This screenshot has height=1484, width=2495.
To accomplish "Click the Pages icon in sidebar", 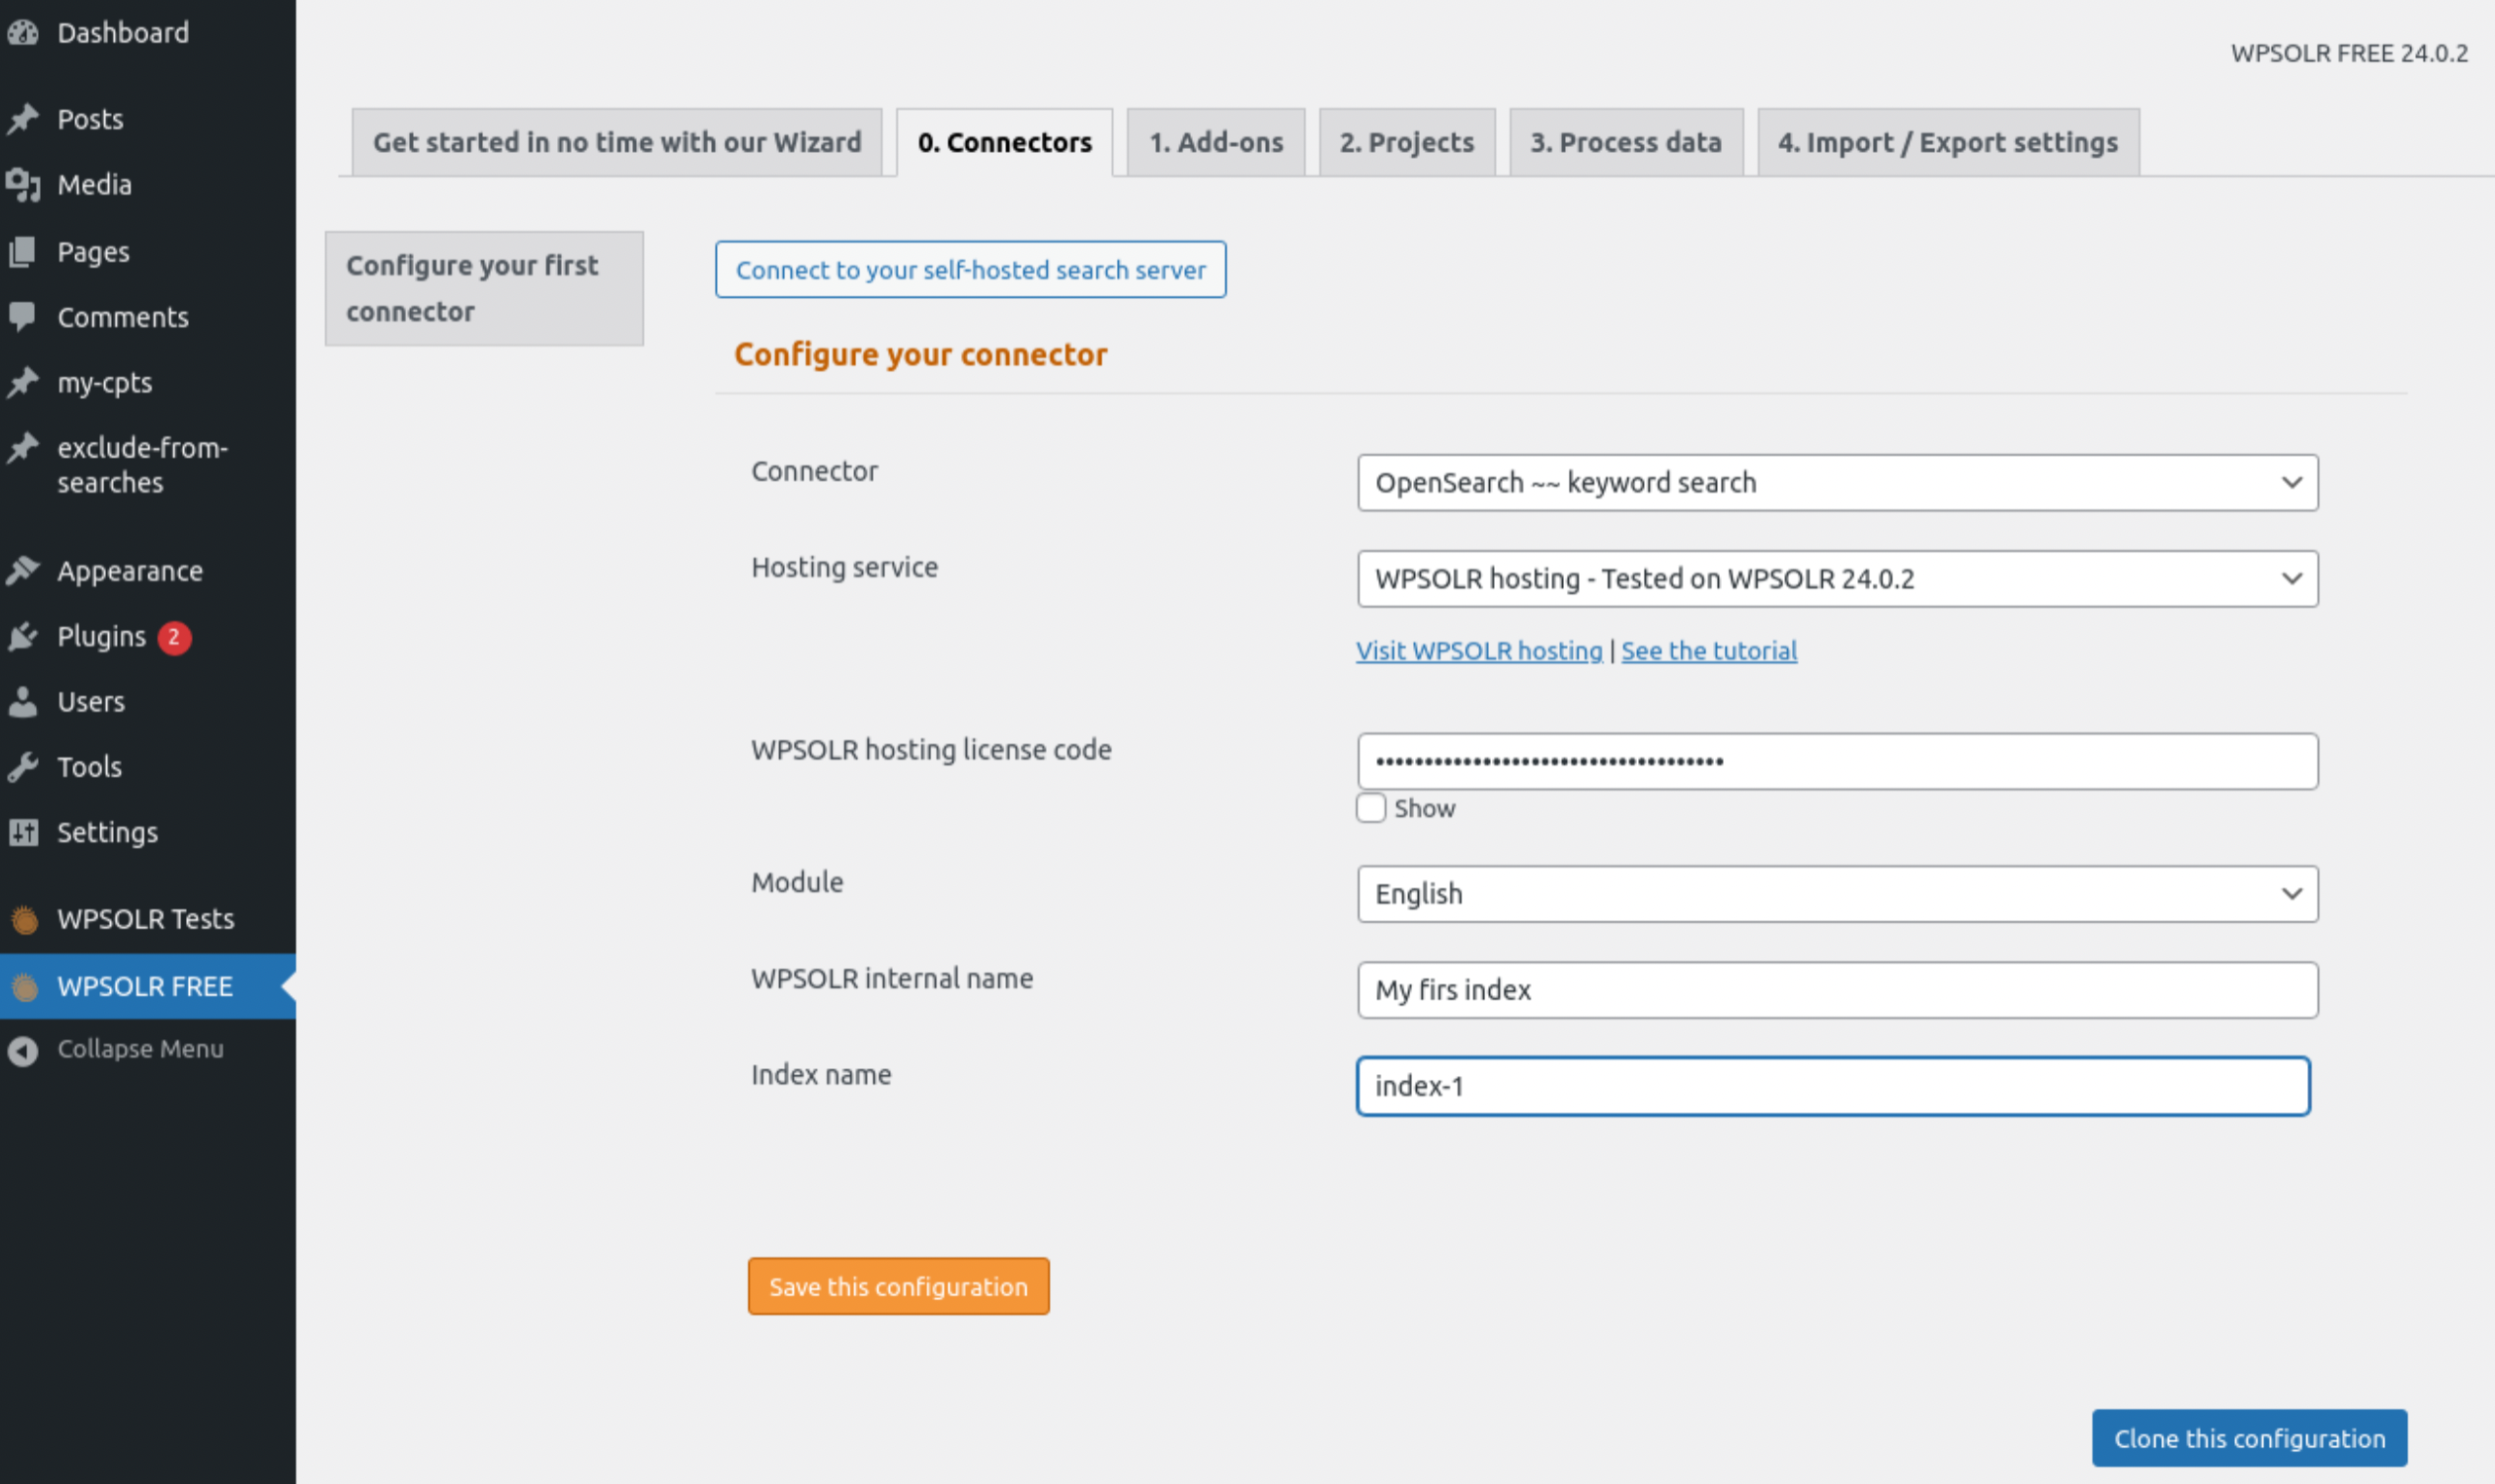I will [23, 252].
